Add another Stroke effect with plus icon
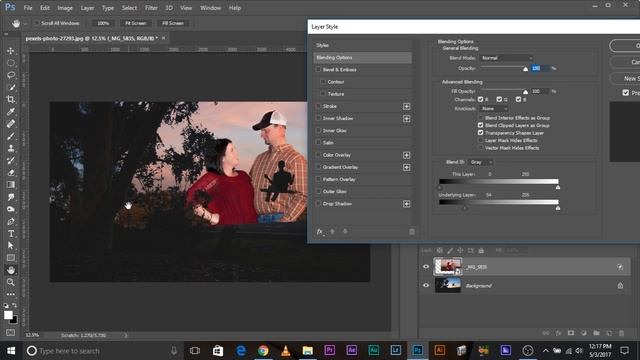This screenshot has width=640, height=360. pyautogui.click(x=407, y=106)
